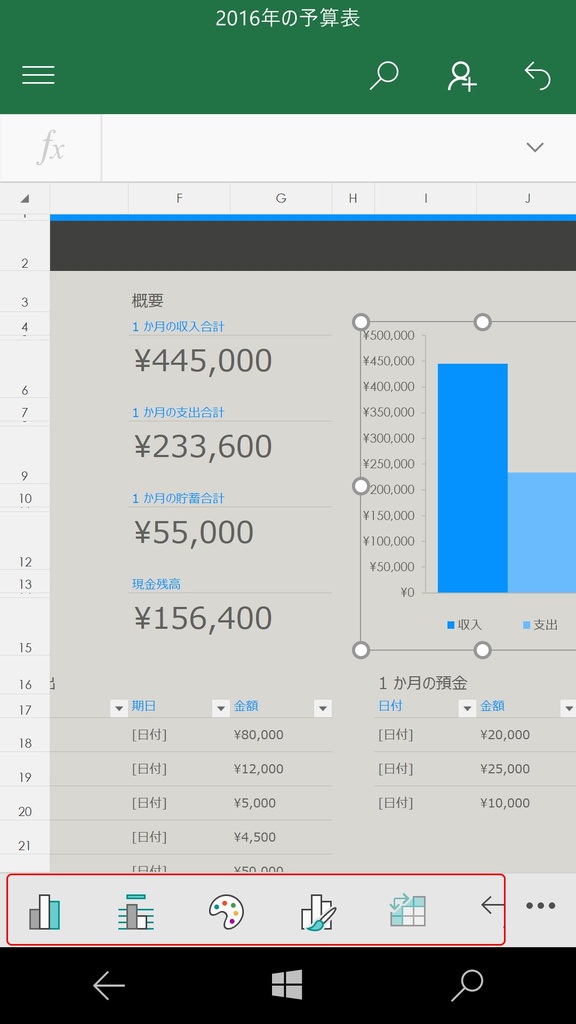This screenshot has height=1024, width=576.
Task: Select the column G header
Action: (281, 199)
